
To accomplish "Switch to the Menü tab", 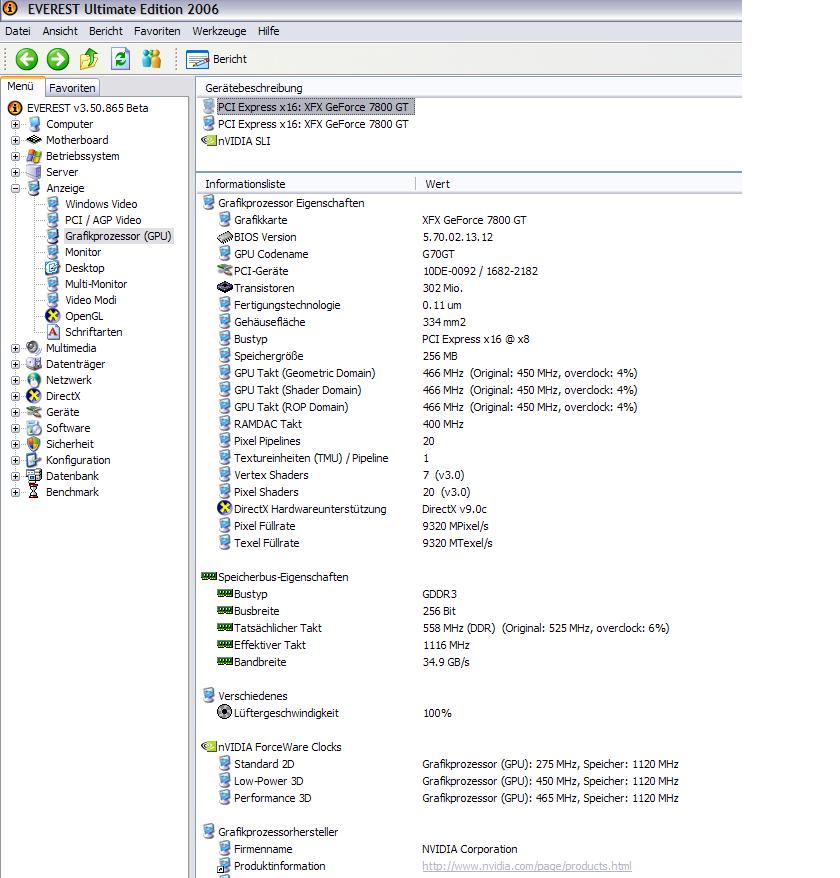I will [21, 86].
